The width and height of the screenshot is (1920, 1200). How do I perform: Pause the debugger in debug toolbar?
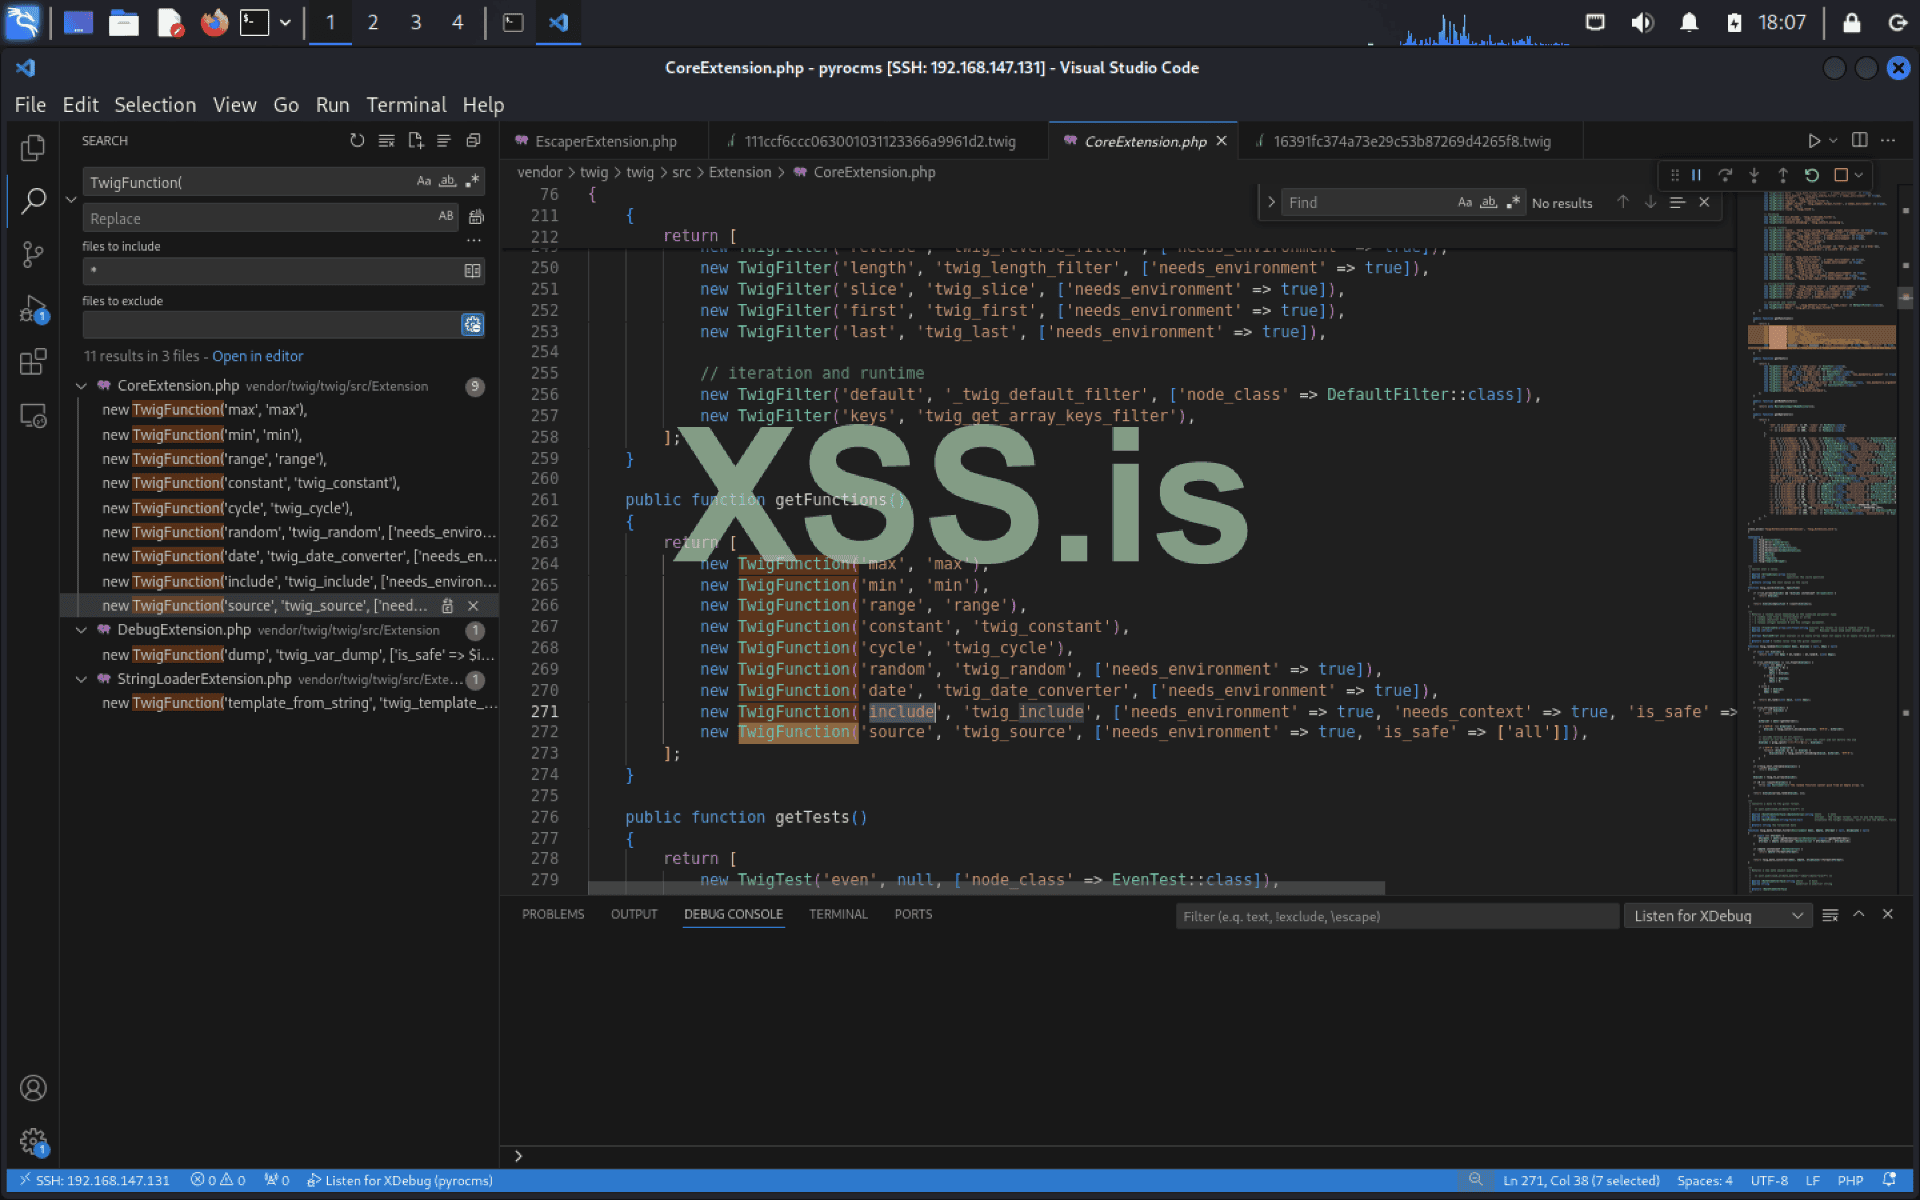[1696, 175]
